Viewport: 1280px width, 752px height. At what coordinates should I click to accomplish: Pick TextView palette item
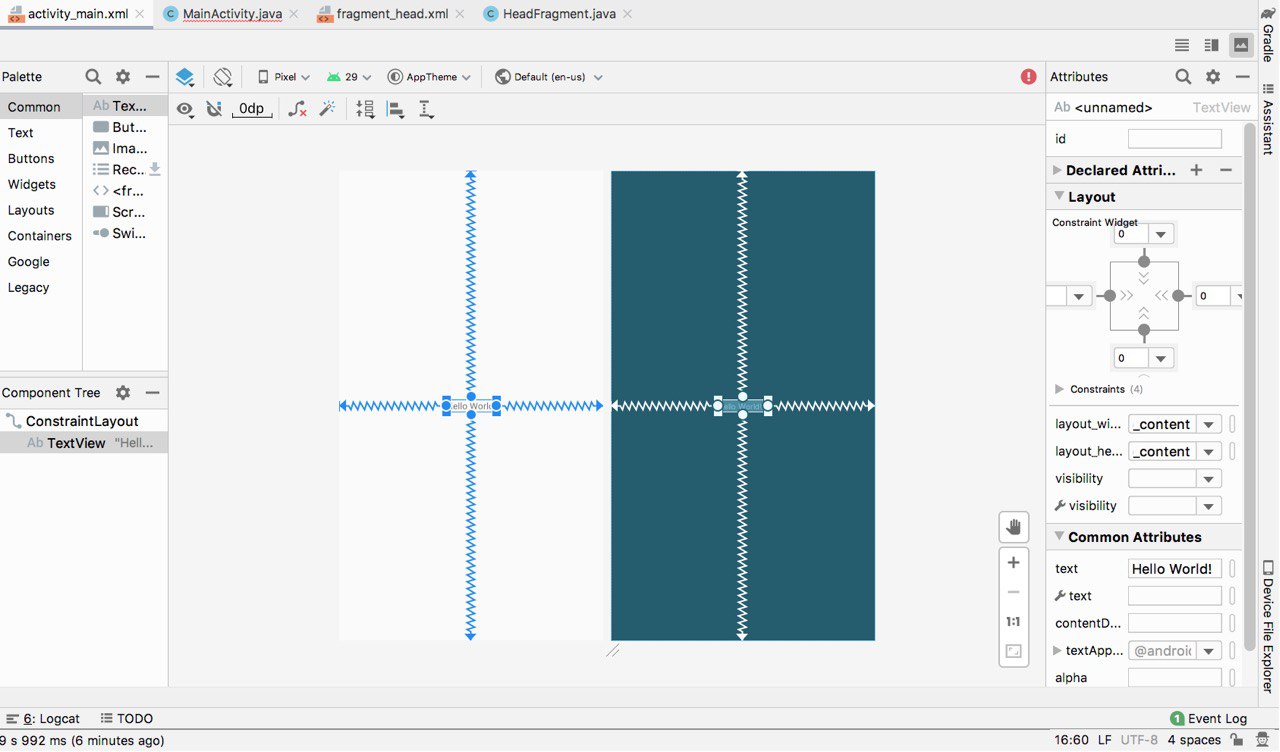click(125, 105)
